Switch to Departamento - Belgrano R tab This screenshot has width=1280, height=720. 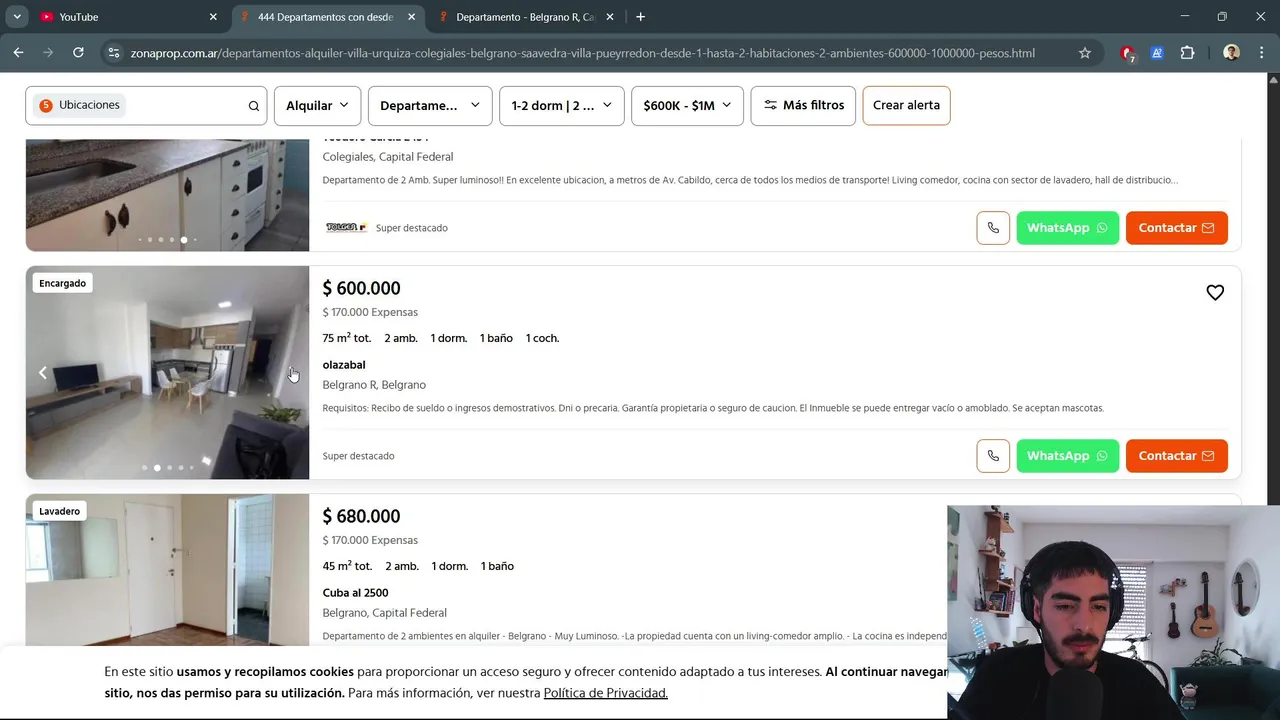pyautogui.click(x=526, y=17)
